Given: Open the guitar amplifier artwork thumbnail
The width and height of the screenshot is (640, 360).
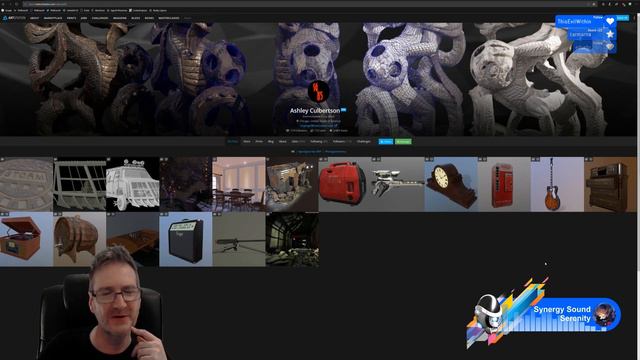Looking at the screenshot, I should click(186, 239).
